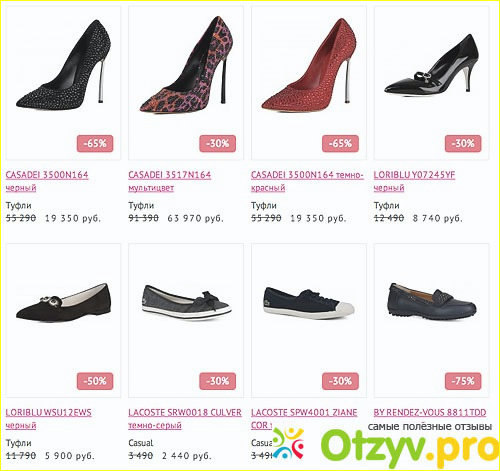Viewport: 500px width, 471px height.
Task: Open the LACOSTE SRW0018 CULVER link
Action: click(x=185, y=419)
